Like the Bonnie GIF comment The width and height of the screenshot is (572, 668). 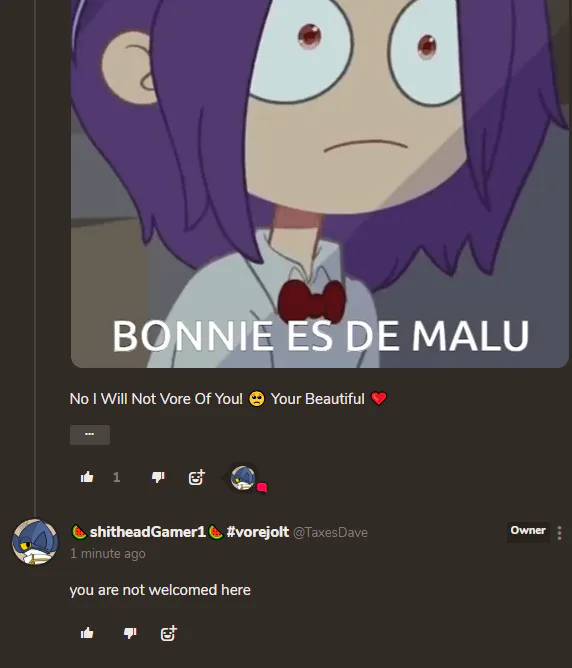(x=87, y=477)
